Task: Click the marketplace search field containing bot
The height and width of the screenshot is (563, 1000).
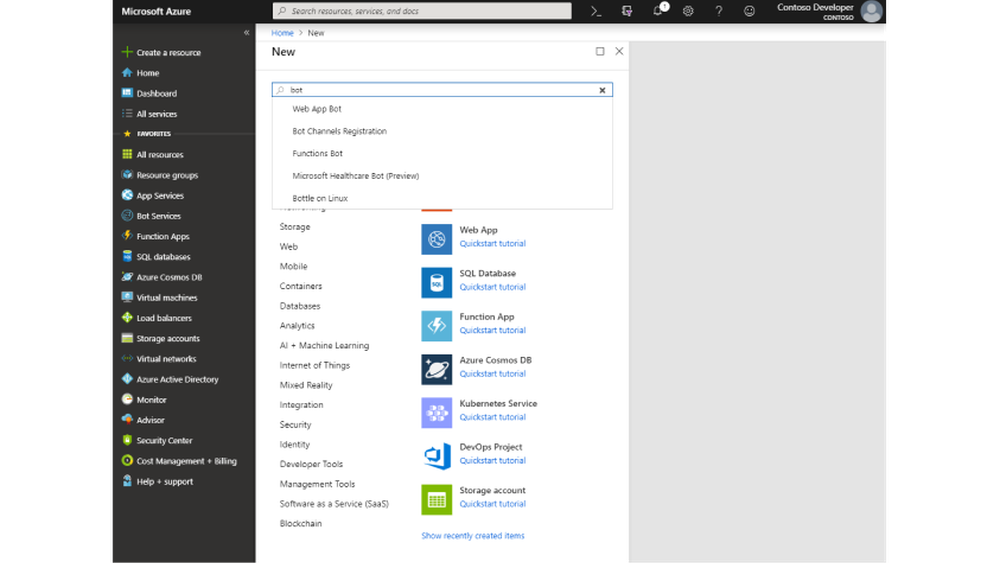Action: [442, 90]
